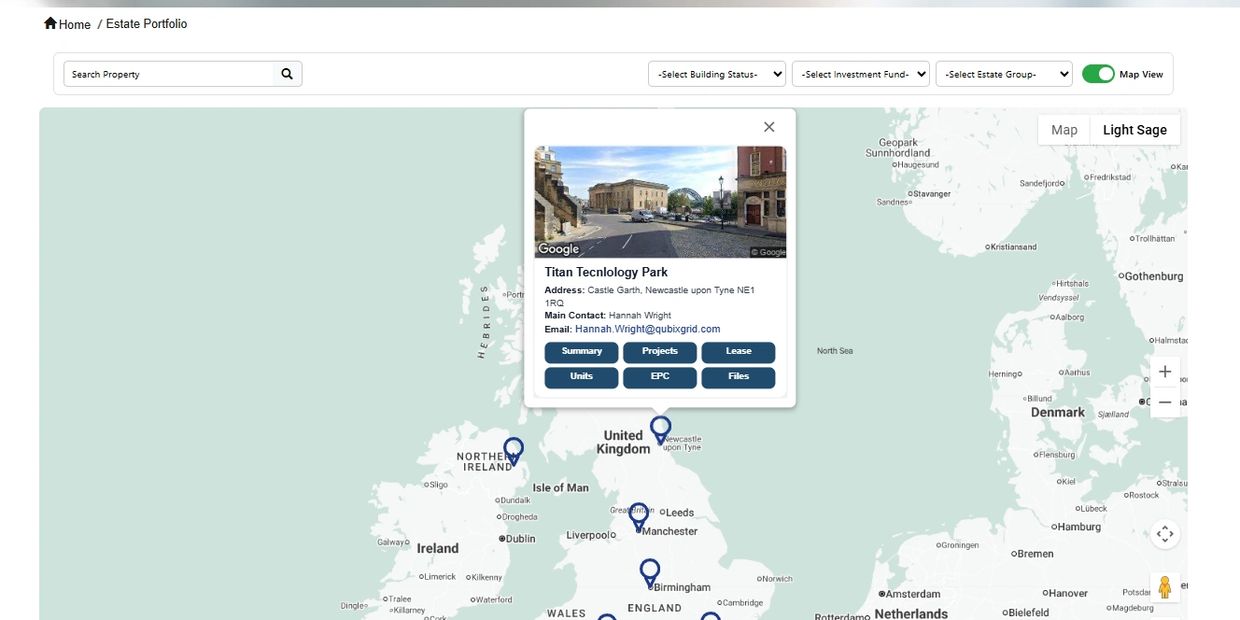Select the map pin above Birmingham
This screenshot has width=1240, height=620.
(650, 571)
